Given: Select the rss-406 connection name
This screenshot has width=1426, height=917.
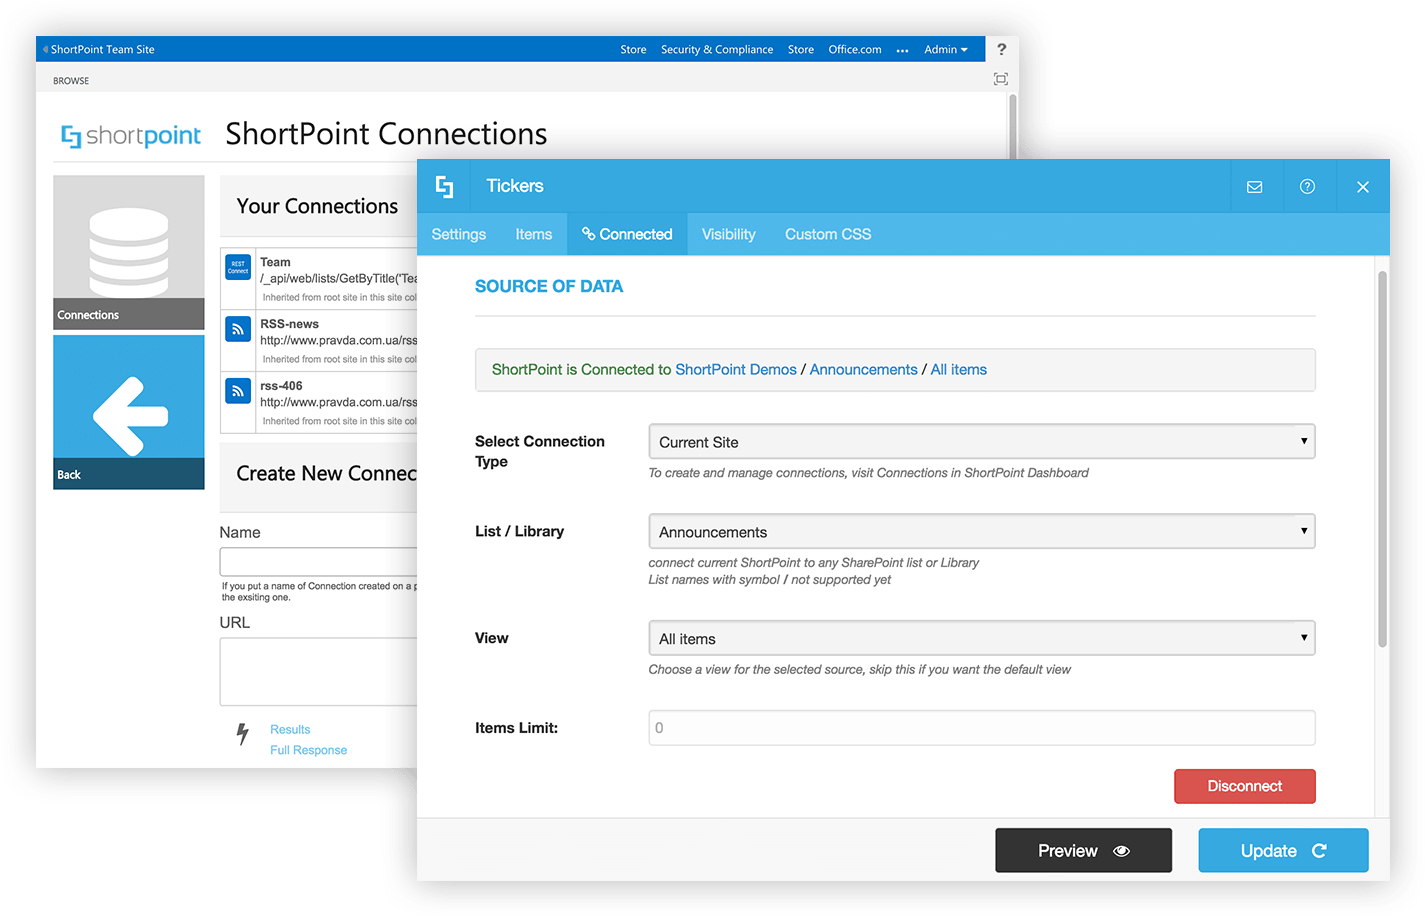Looking at the screenshot, I should point(281,386).
